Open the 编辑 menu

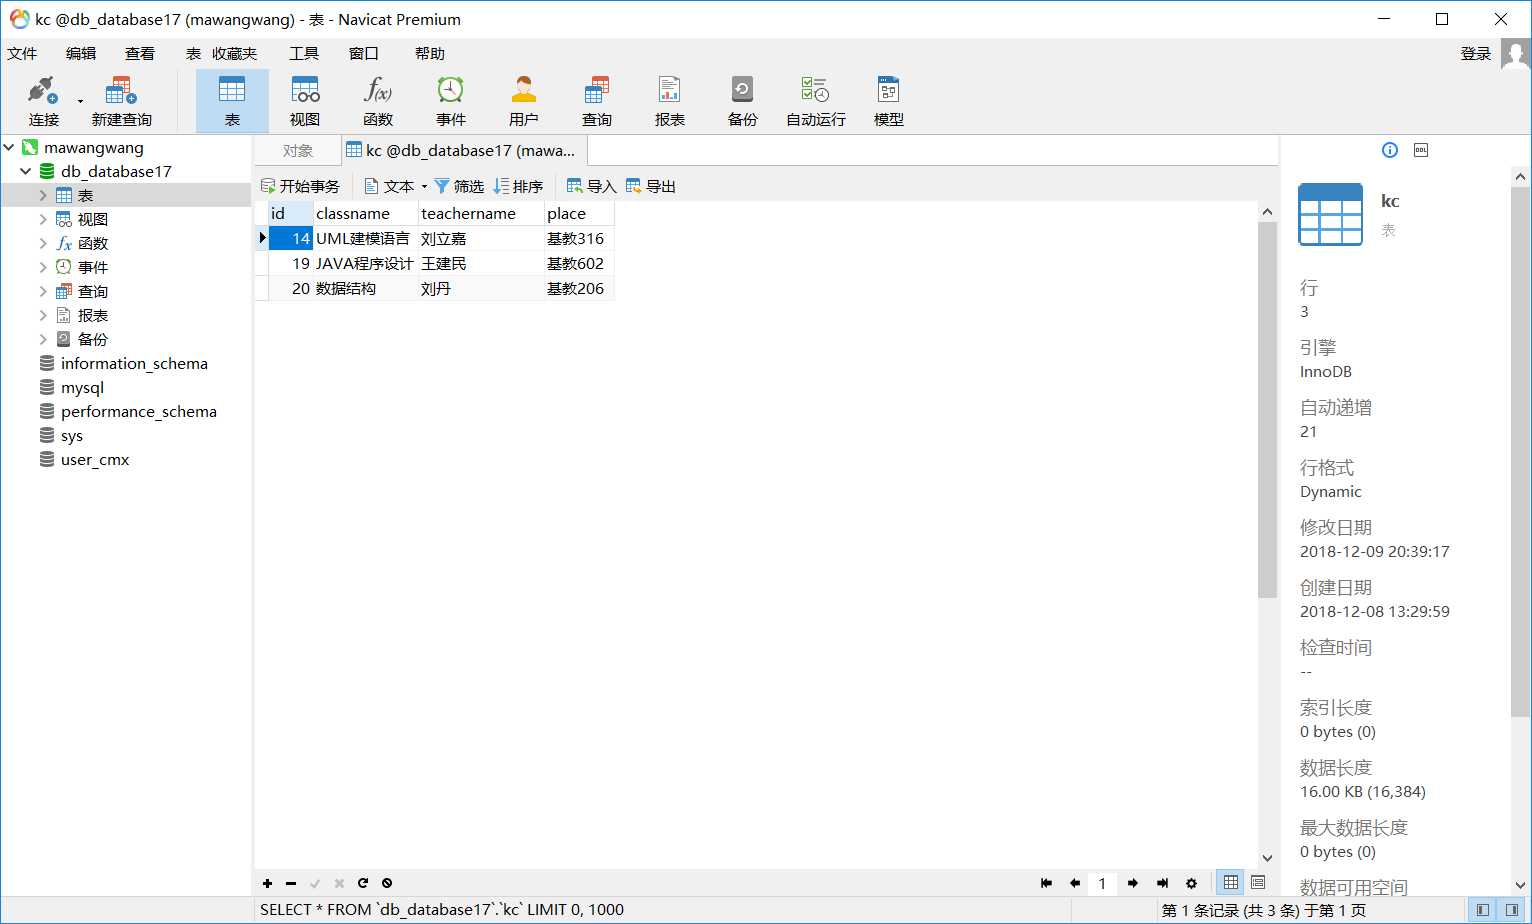[81, 53]
